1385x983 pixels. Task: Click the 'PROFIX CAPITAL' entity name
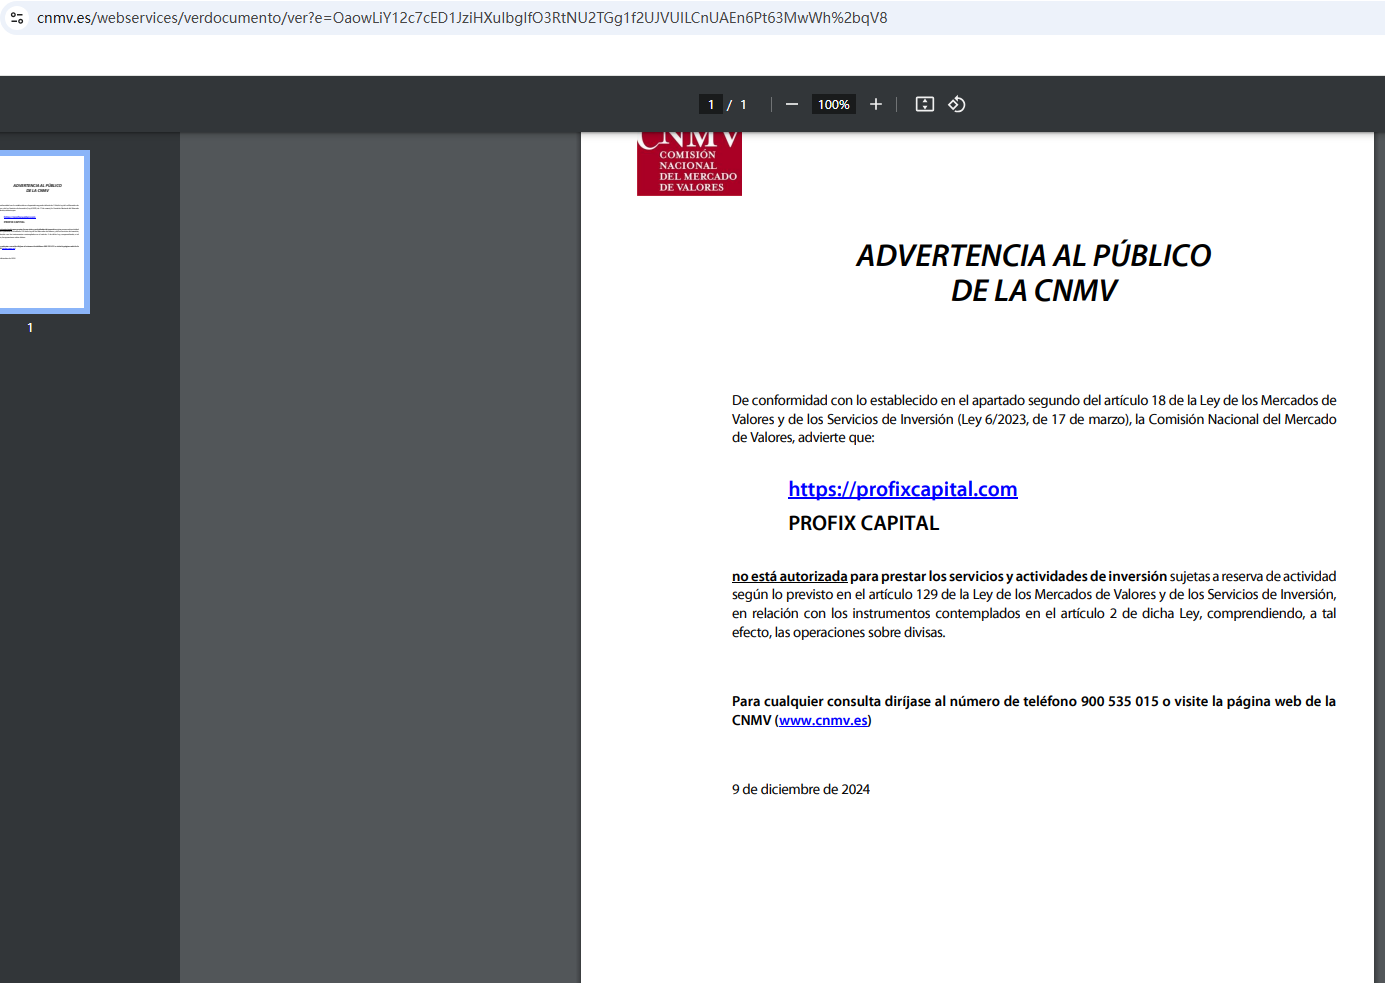[863, 523]
